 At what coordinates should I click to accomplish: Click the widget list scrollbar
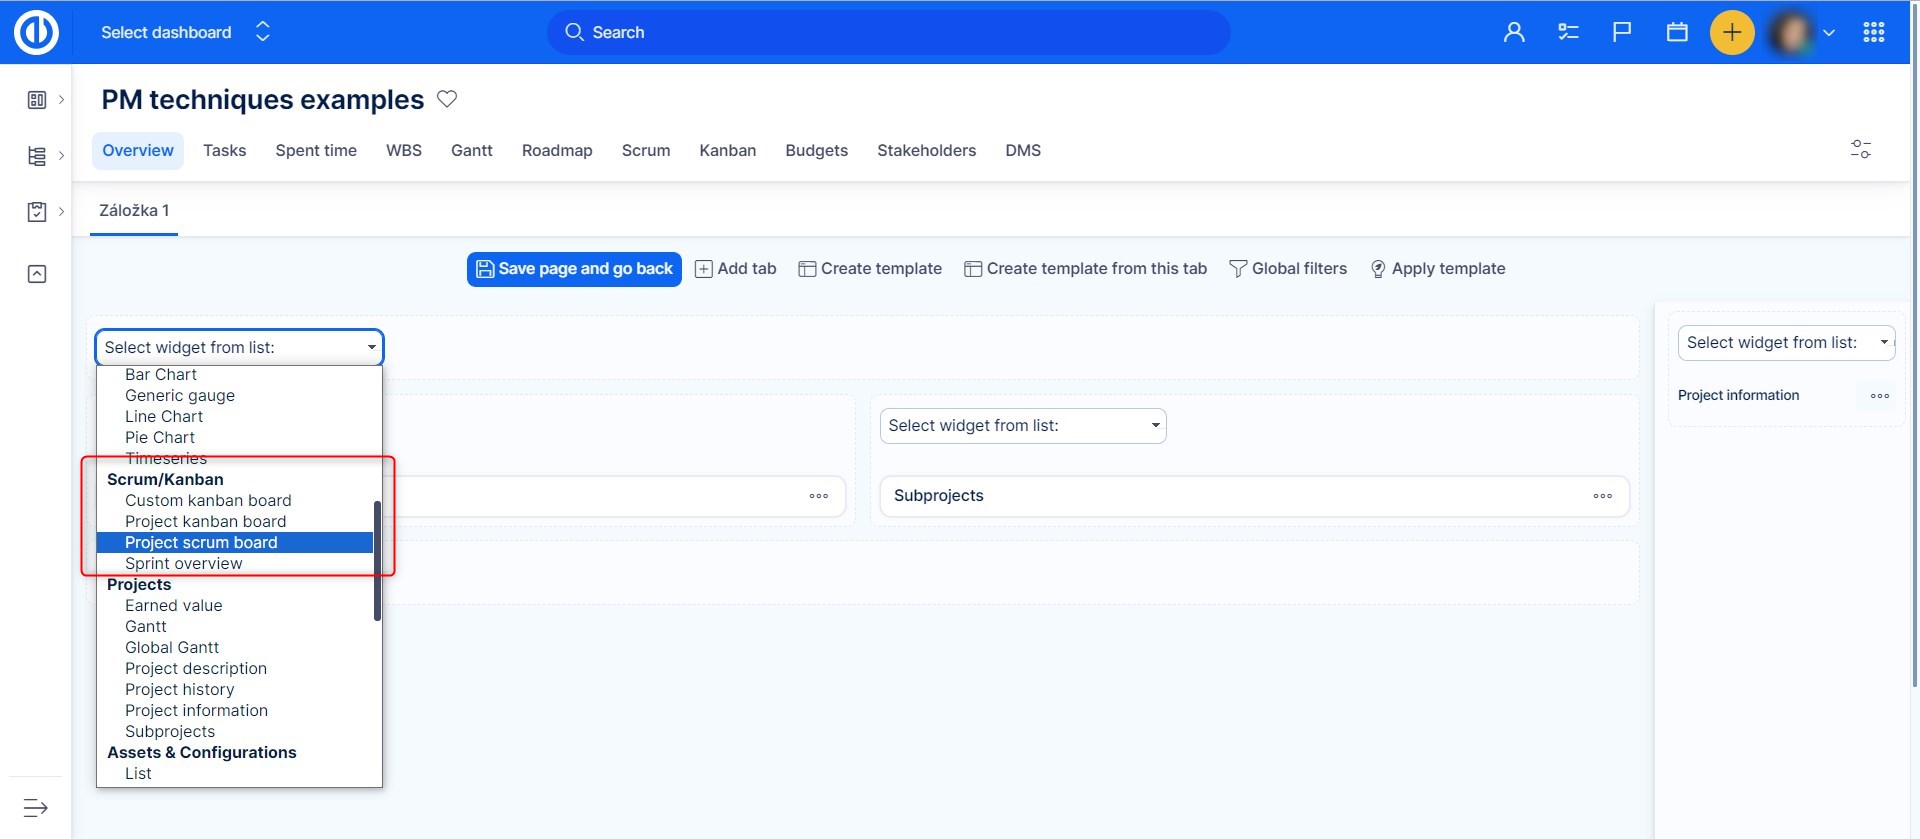point(377,560)
